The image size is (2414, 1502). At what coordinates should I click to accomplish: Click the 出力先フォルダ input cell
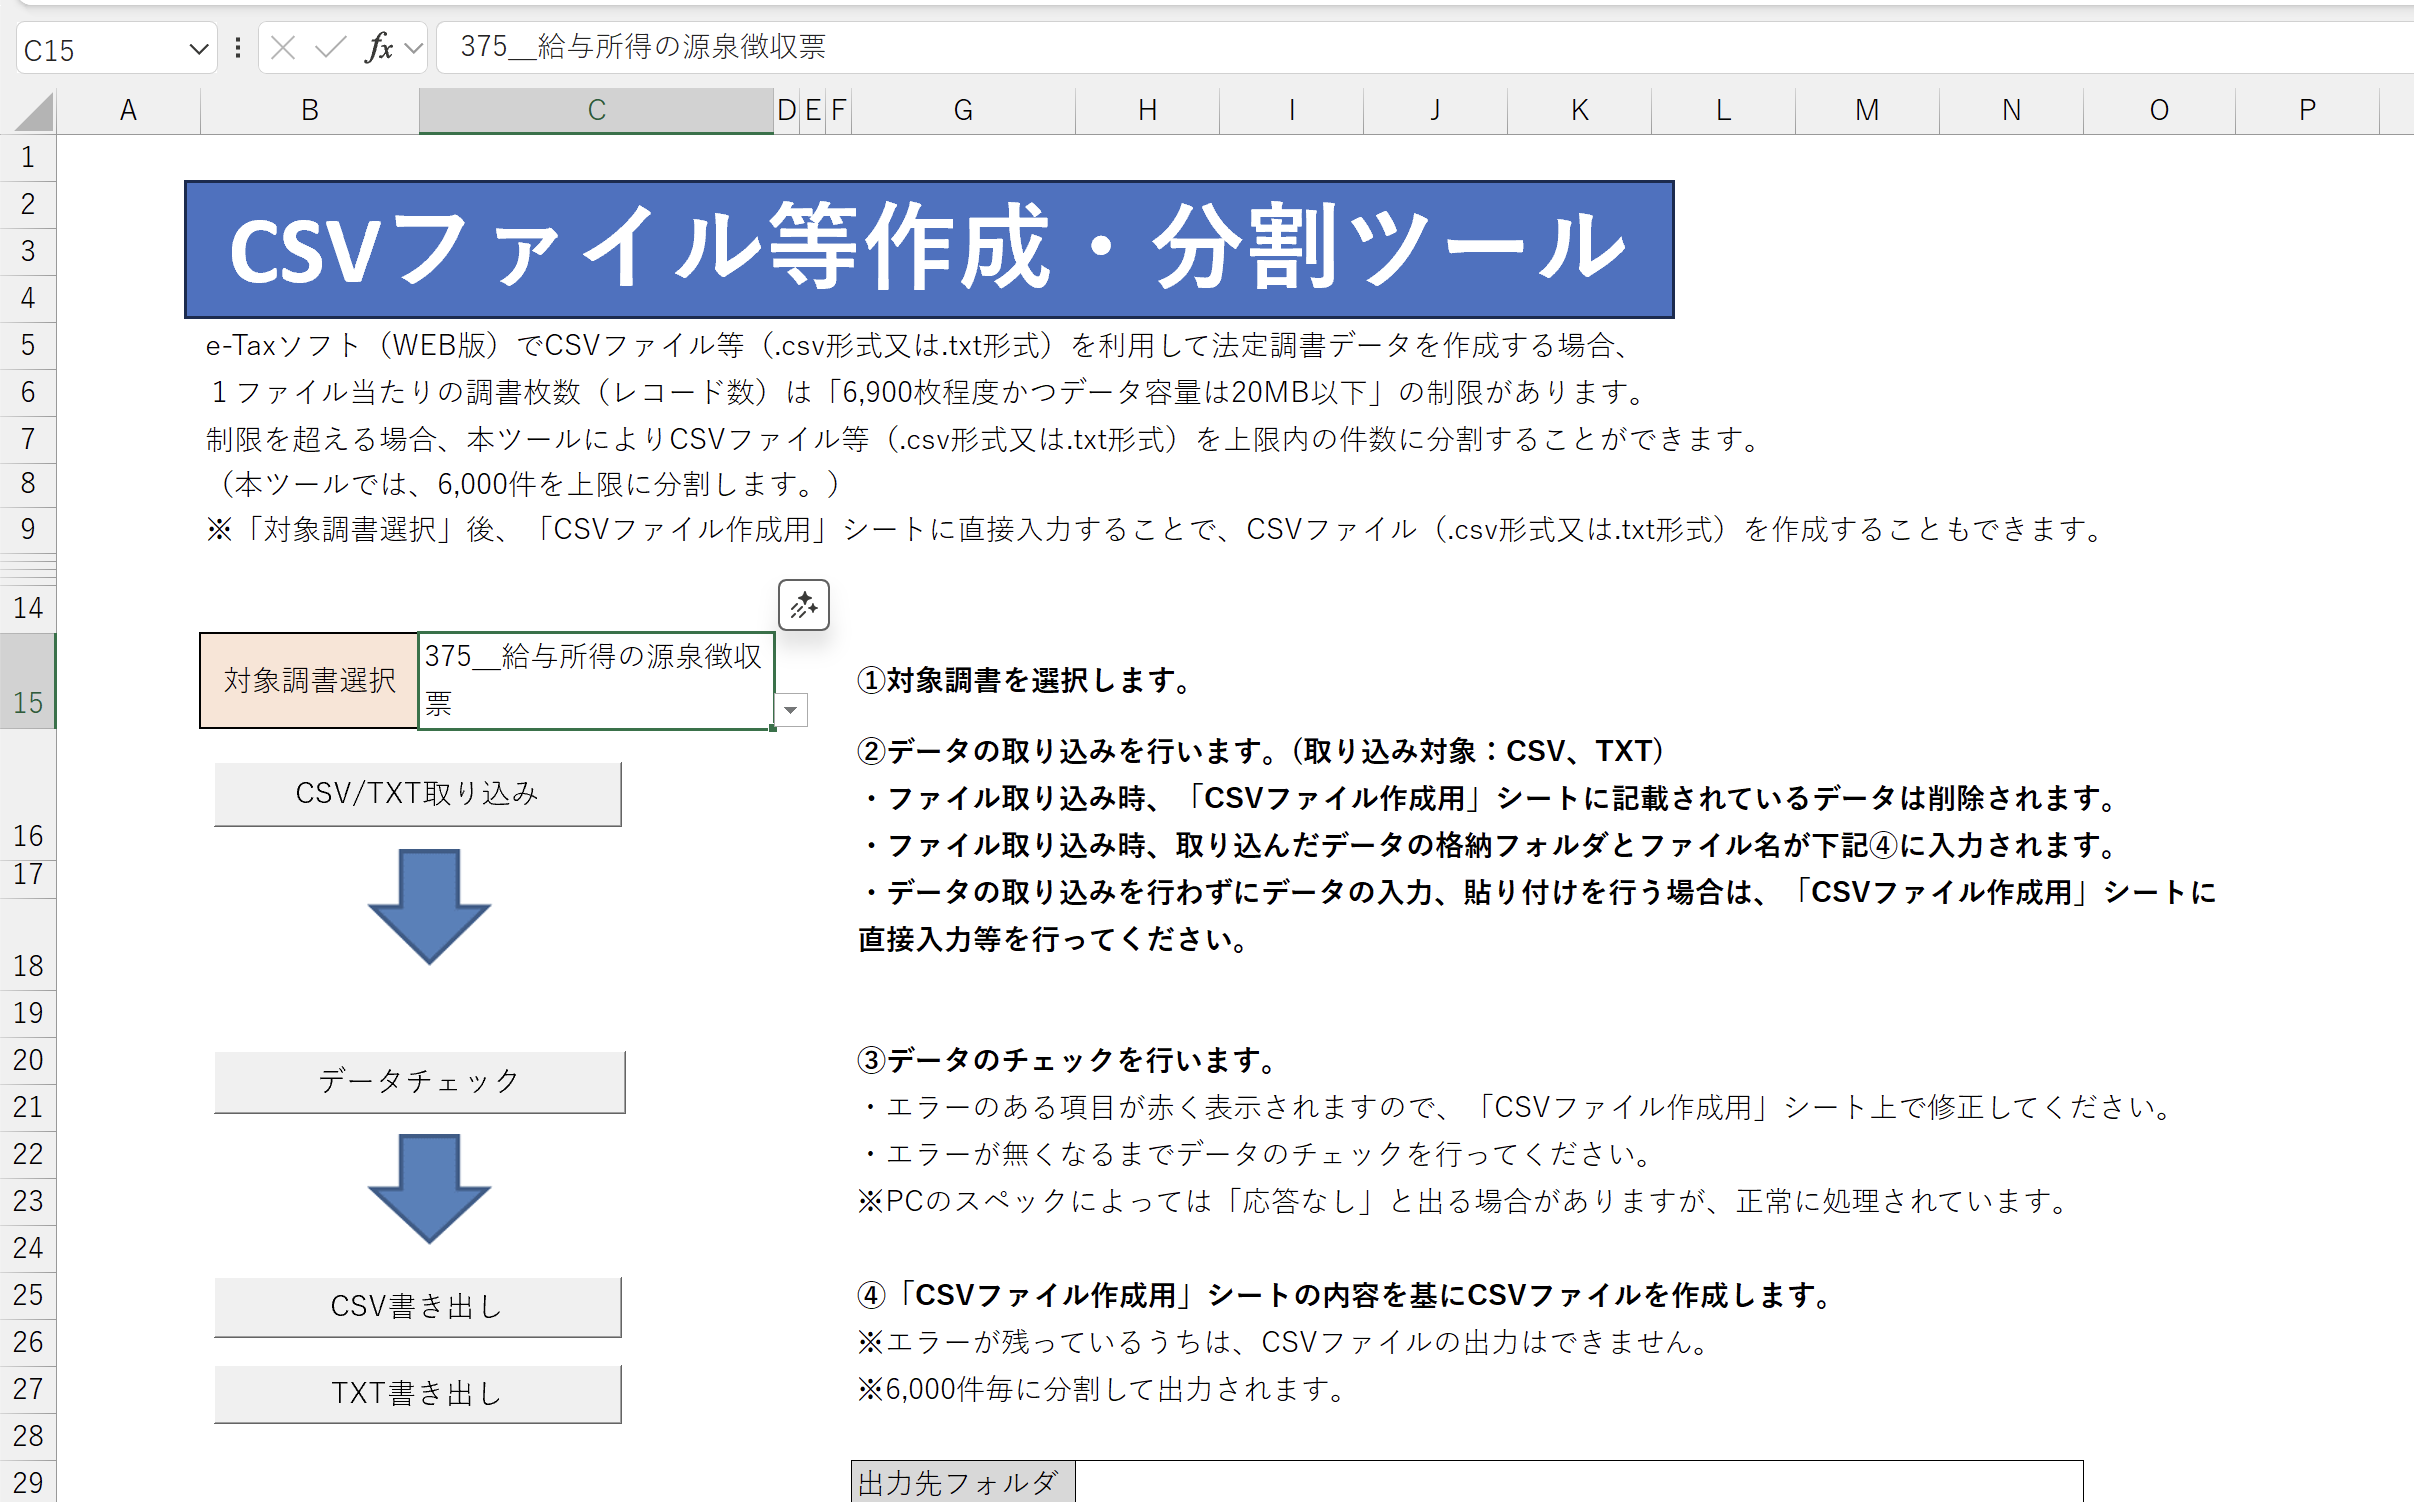[1578, 1482]
